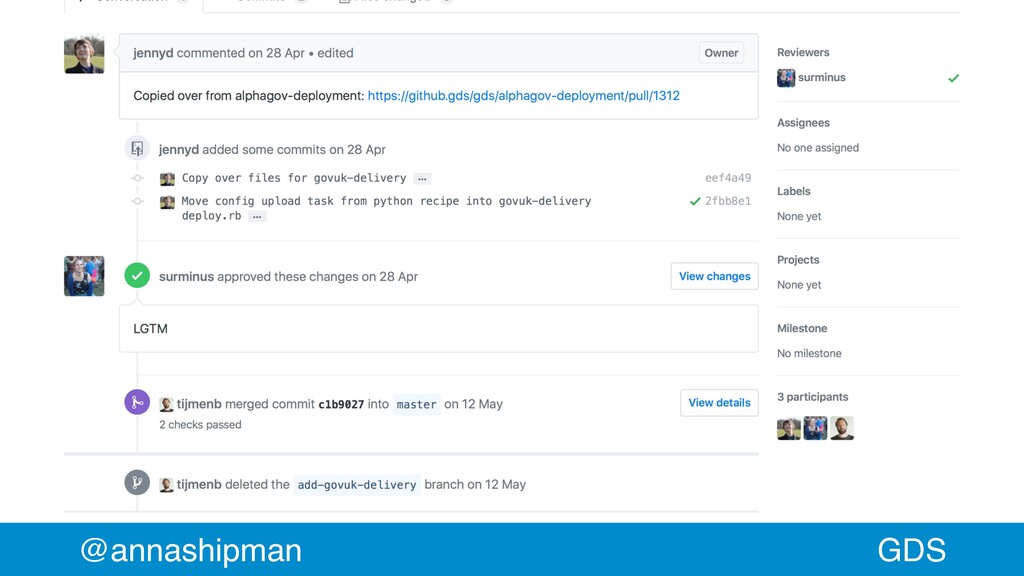Click avatar next to 'Copy over files' commit
This screenshot has height=576, width=1024.
point(167,179)
